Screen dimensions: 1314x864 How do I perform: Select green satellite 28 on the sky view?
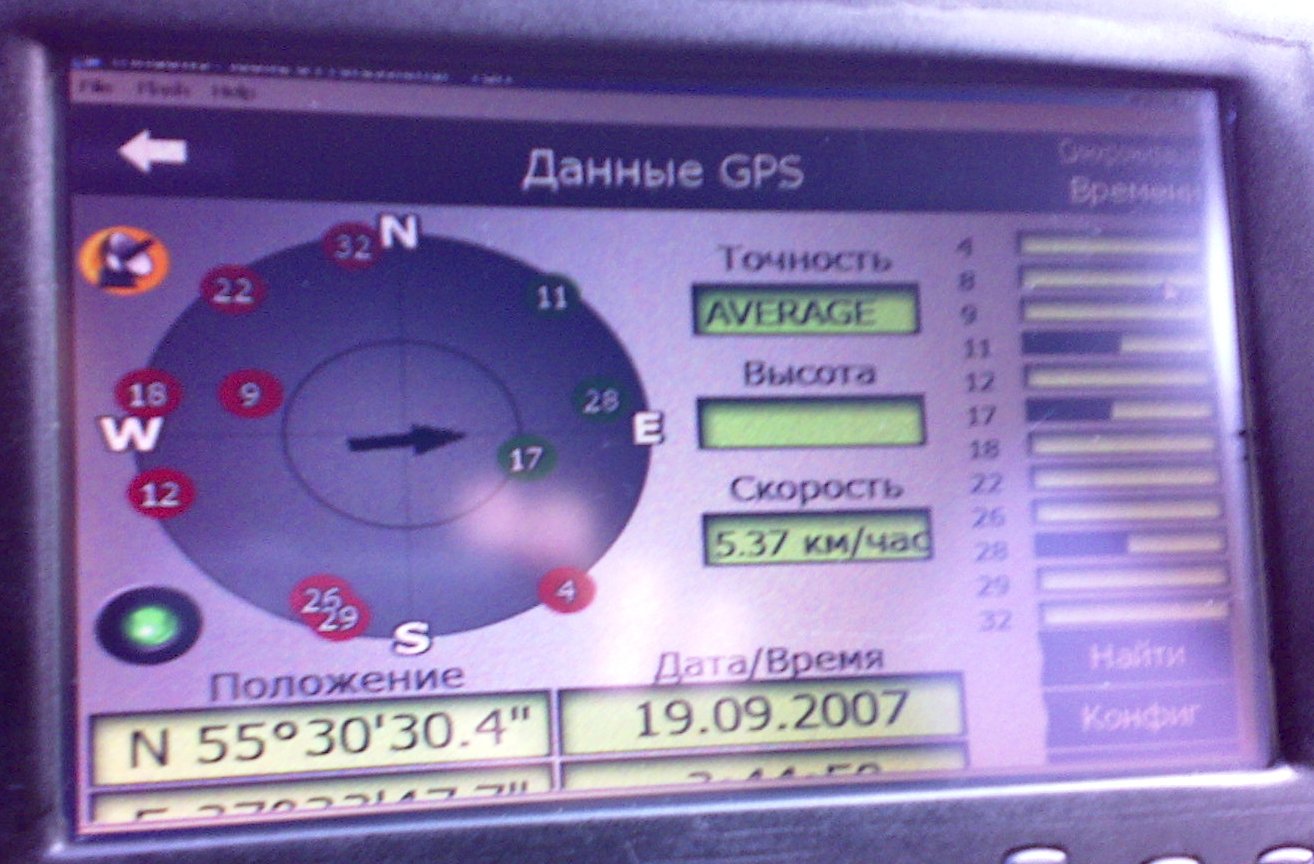click(x=600, y=401)
